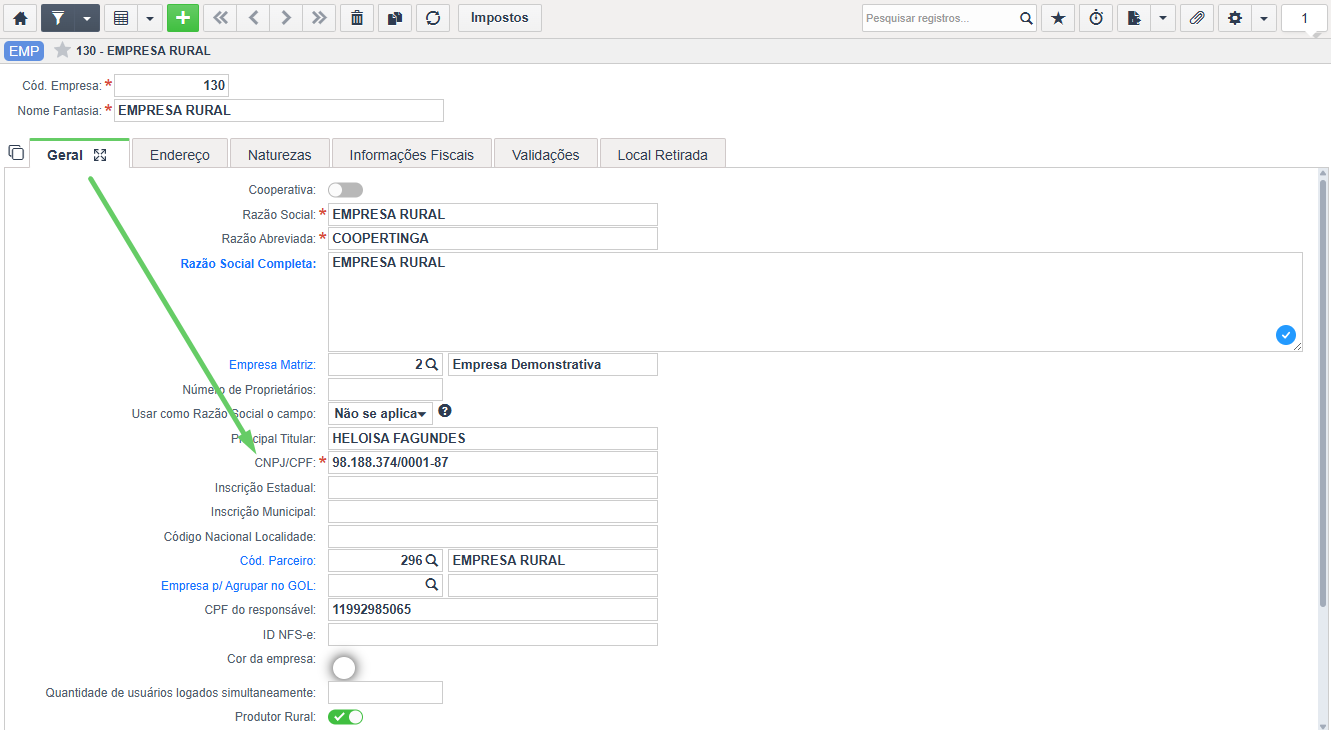Viewport: 1331px width, 730px height.
Task: Toggle the Produtor Rural switch off
Action: point(345,717)
